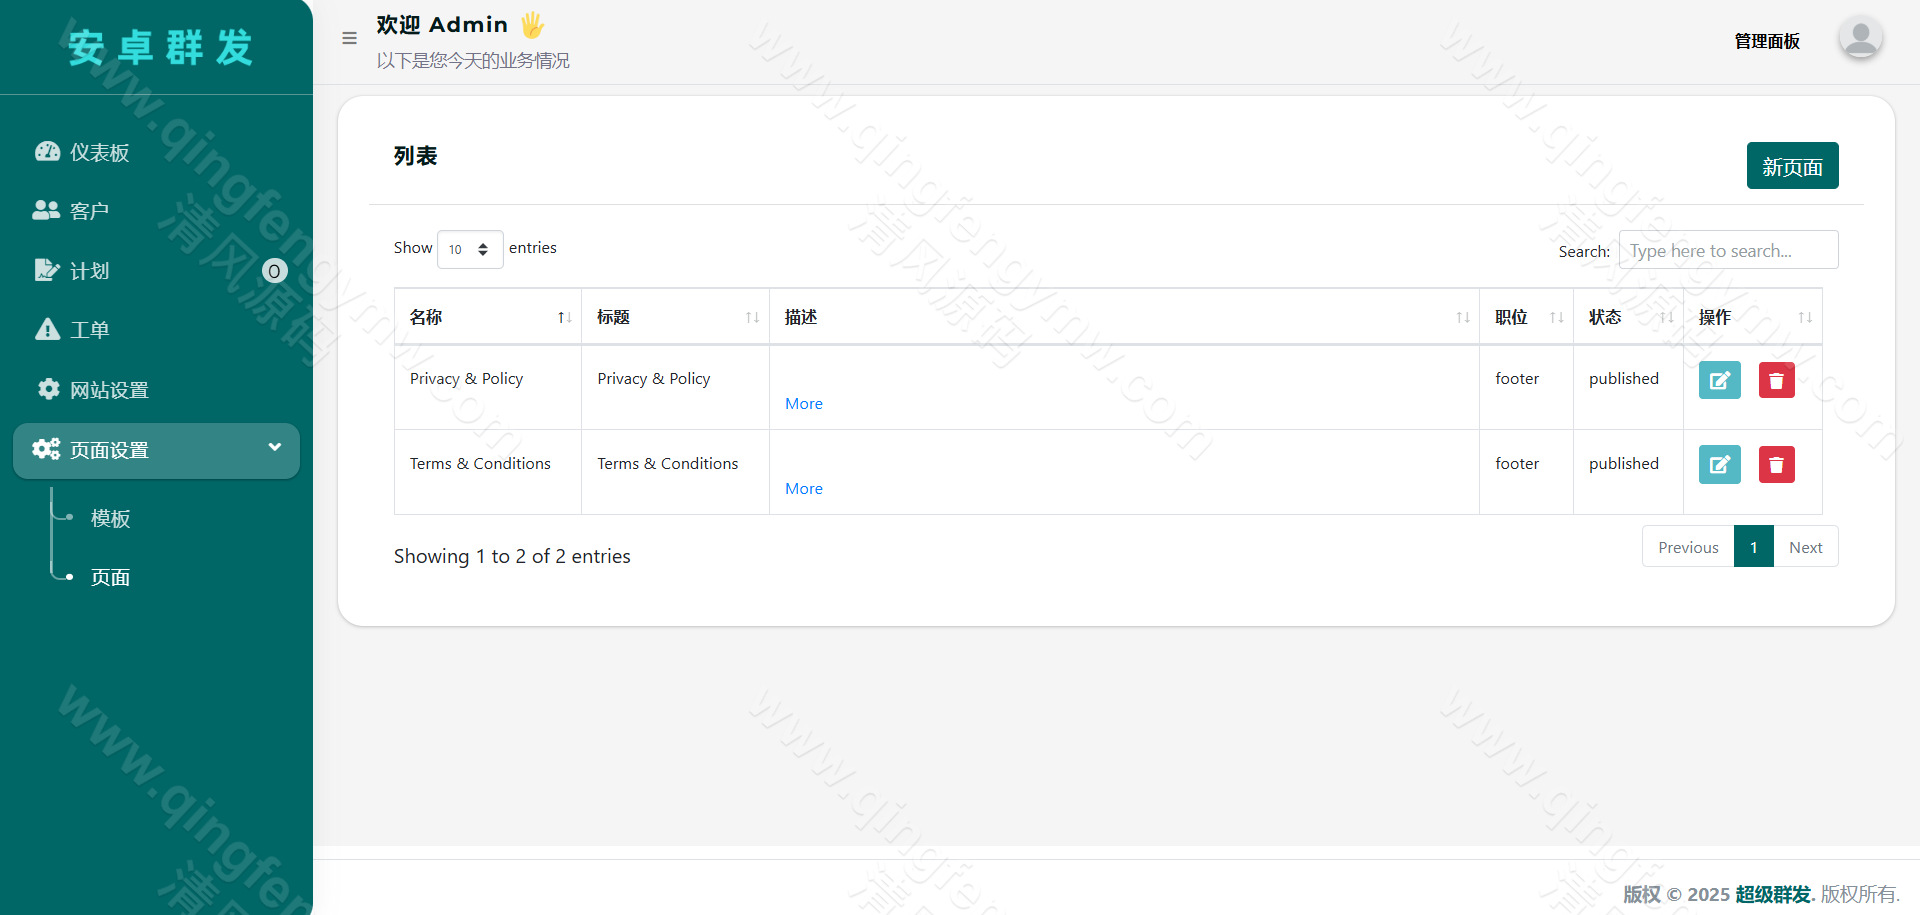Open 工单 in the sidebar

tap(156, 330)
